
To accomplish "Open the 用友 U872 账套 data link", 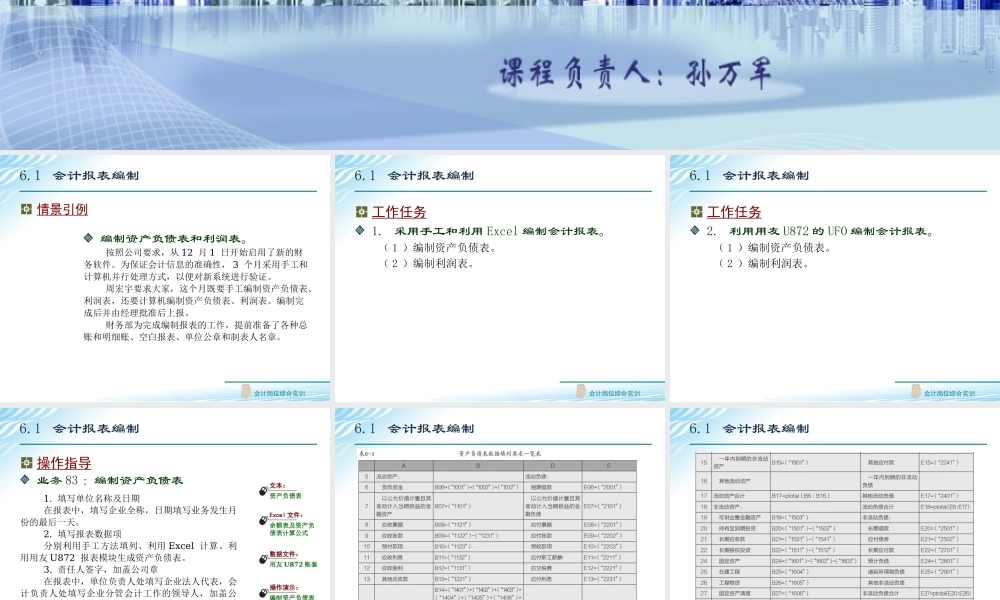I will point(293,564).
